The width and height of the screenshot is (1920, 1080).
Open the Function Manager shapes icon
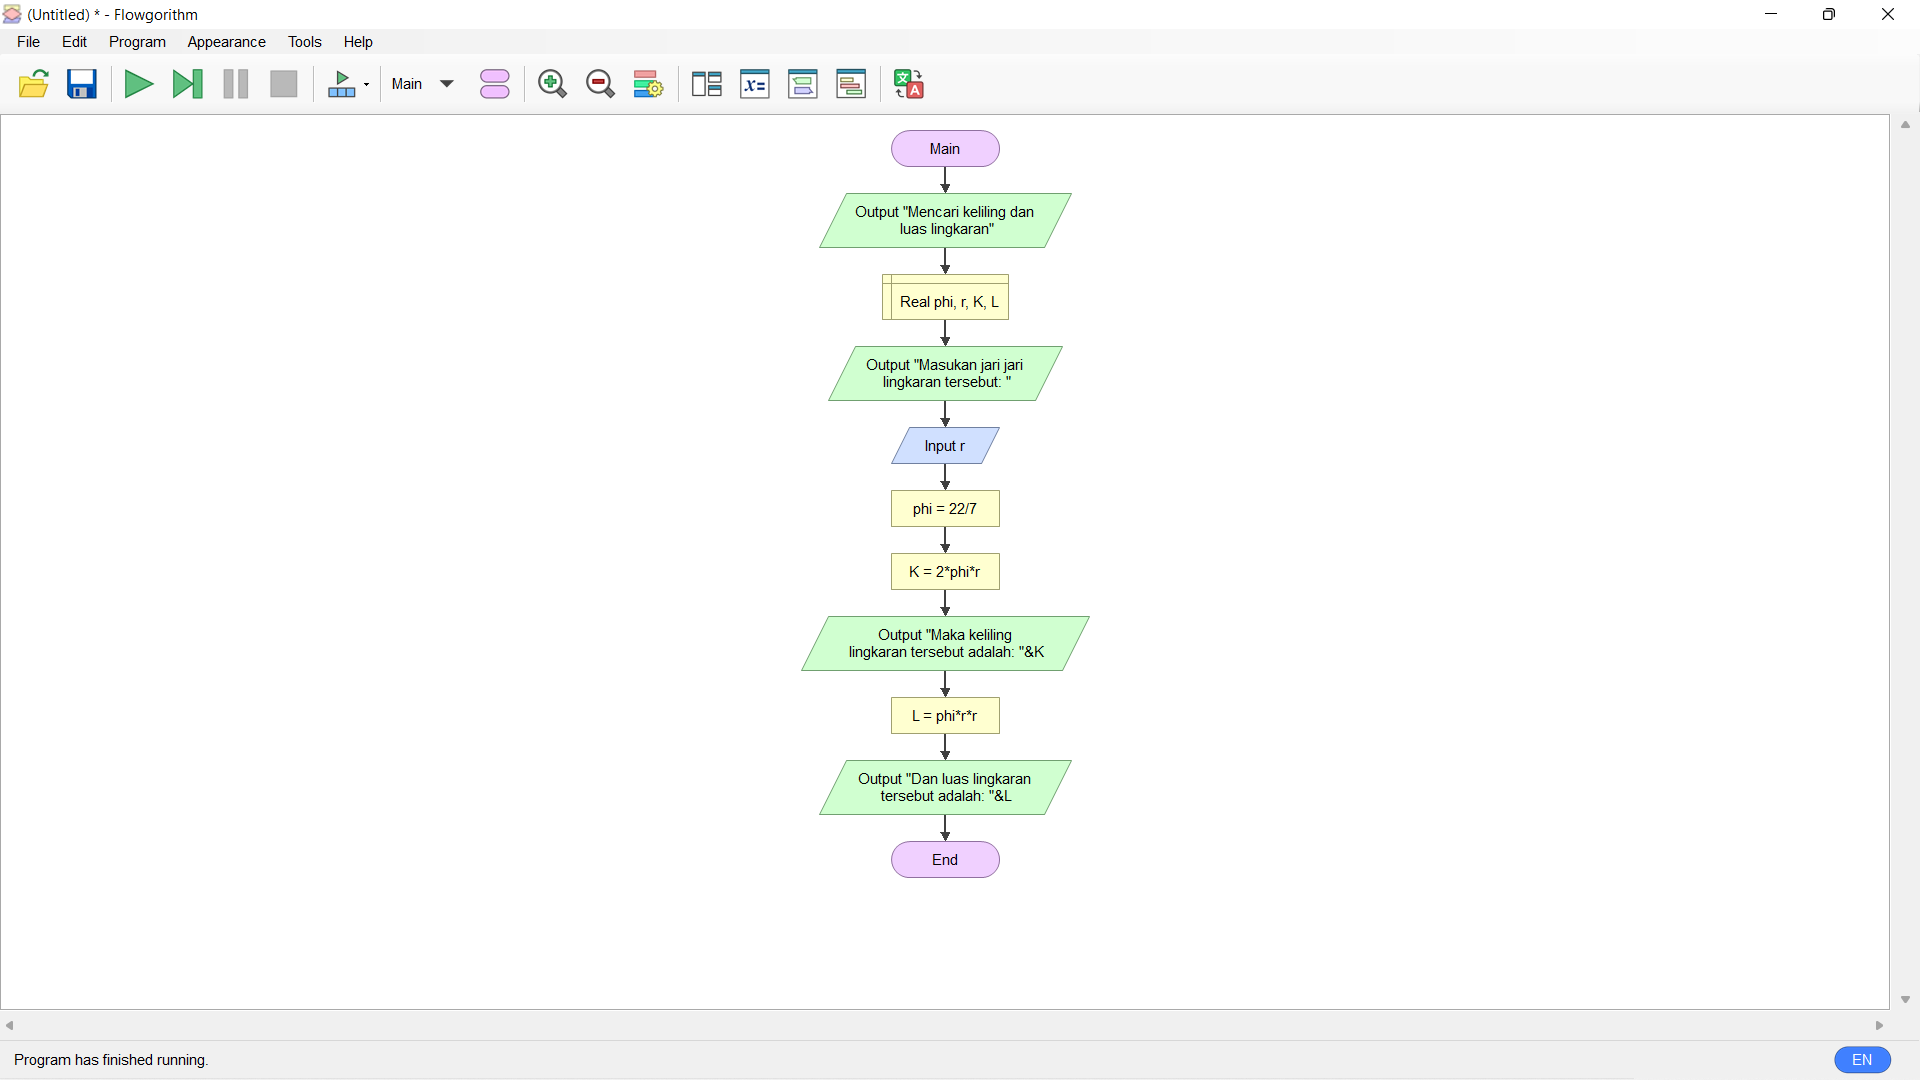tap(495, 84)
